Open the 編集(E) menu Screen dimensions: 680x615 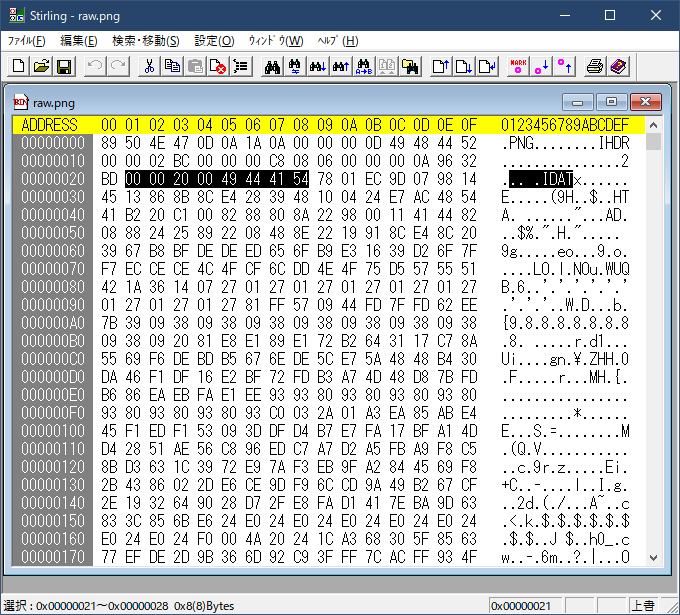(79, 41)
